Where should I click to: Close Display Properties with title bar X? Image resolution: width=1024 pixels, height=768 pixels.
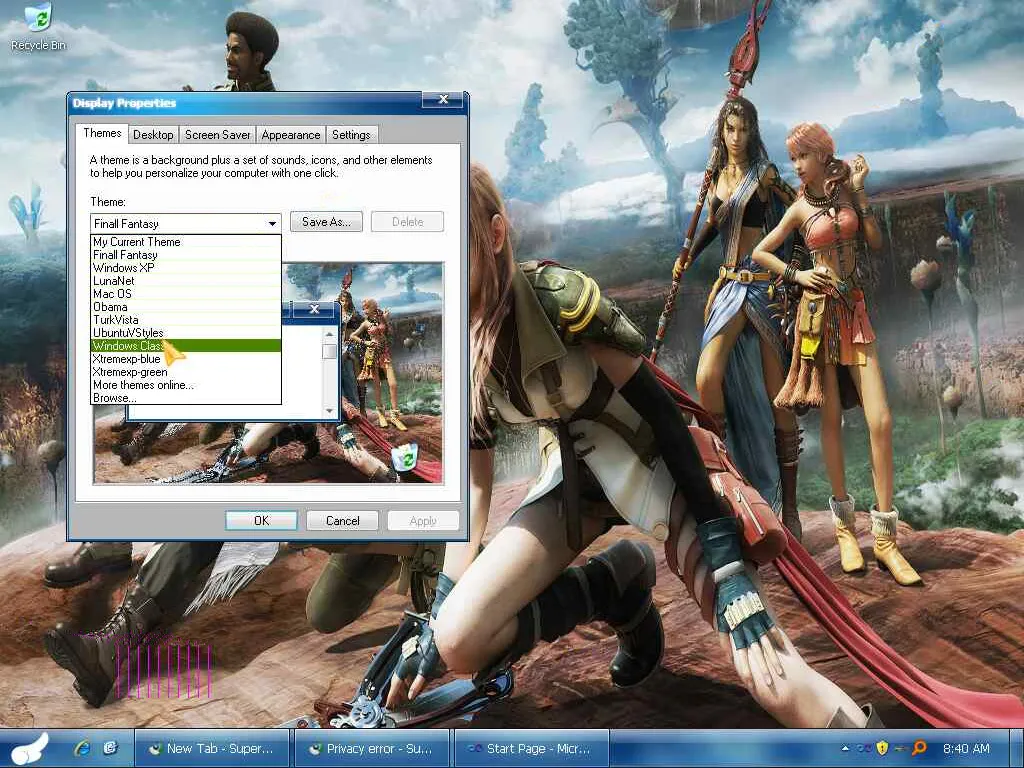pyautogui.click(x=443, y=99)
